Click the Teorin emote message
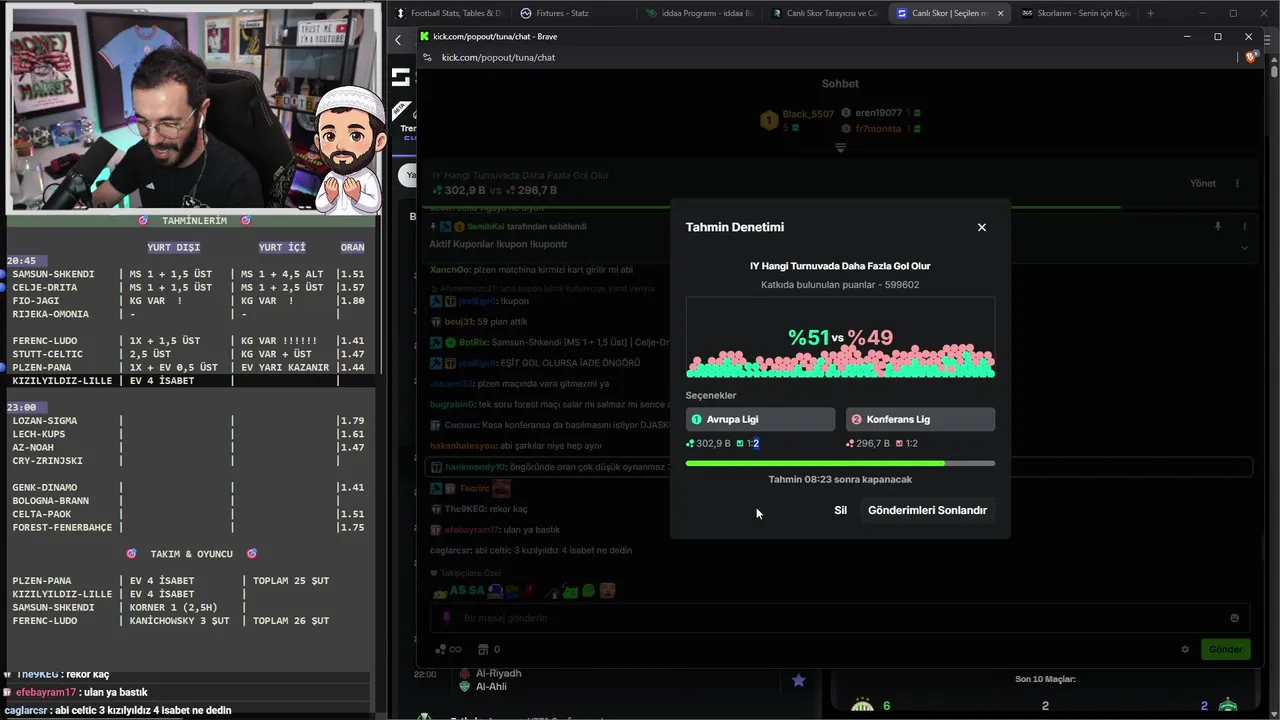Screen dimensions: 1280x720 click(x=500, y=488)
